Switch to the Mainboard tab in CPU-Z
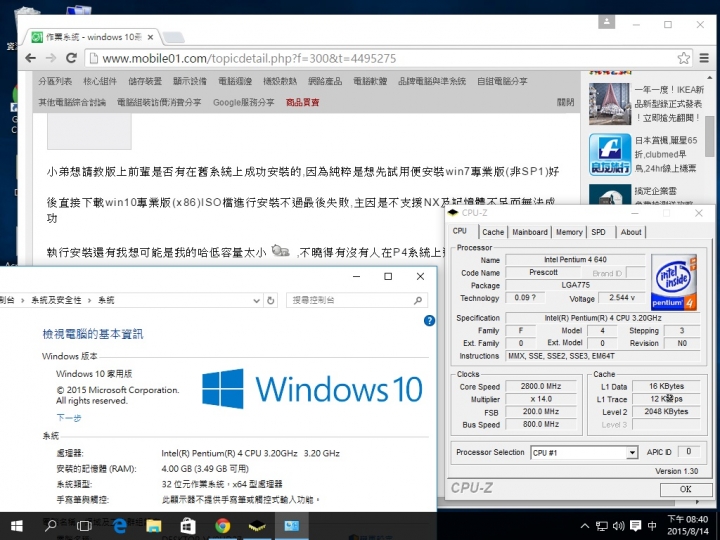The height and width of the screenshot is (540, 720). [530, 232]
